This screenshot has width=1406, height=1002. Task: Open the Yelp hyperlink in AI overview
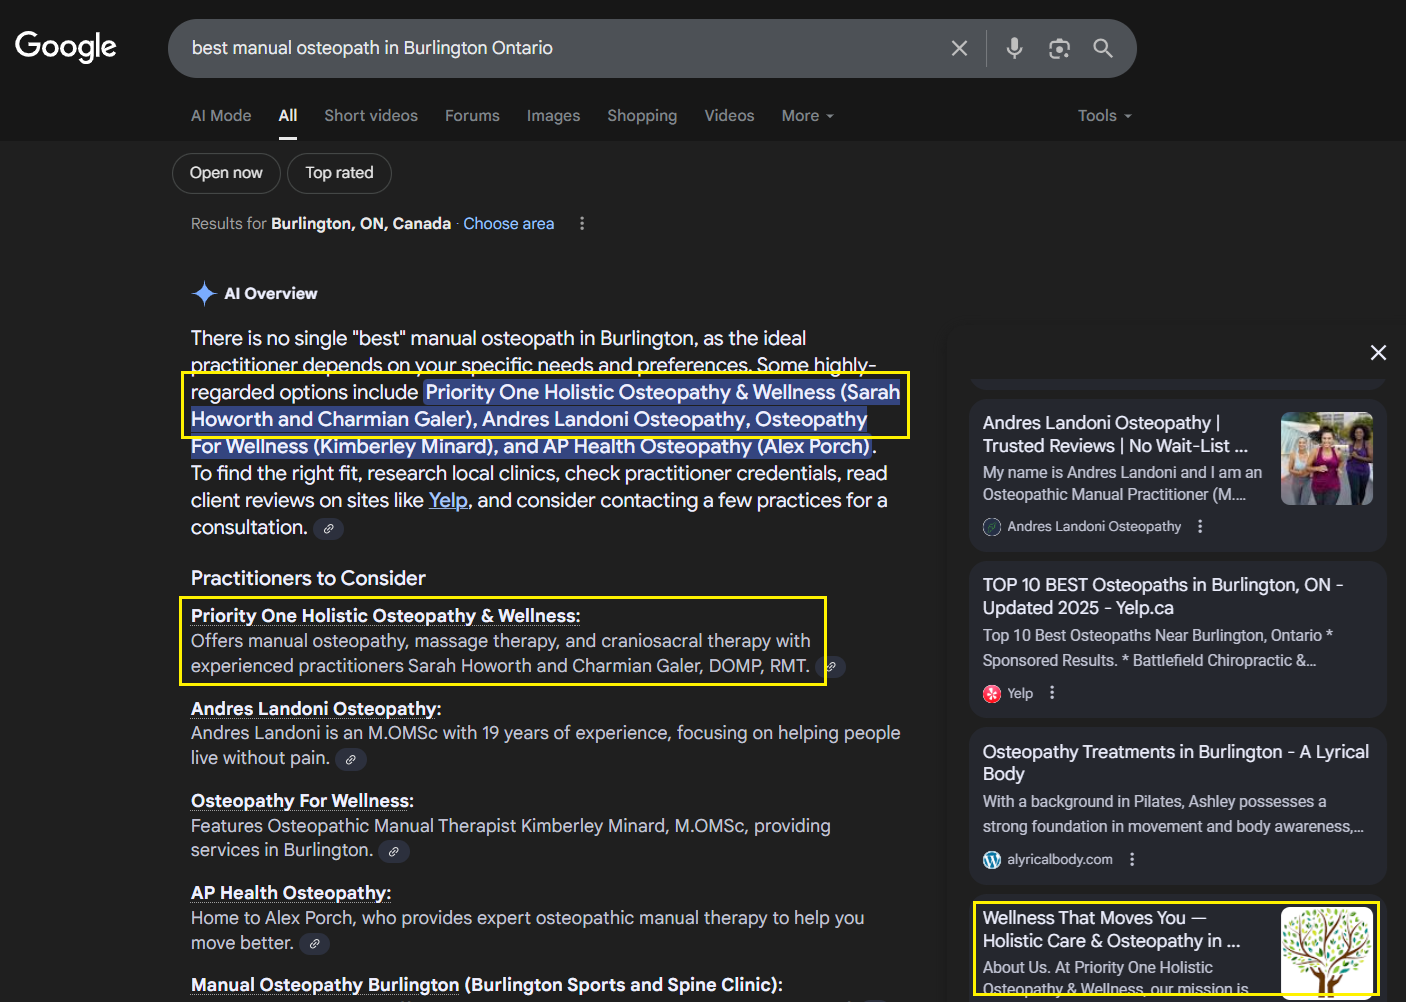[448, 500]
